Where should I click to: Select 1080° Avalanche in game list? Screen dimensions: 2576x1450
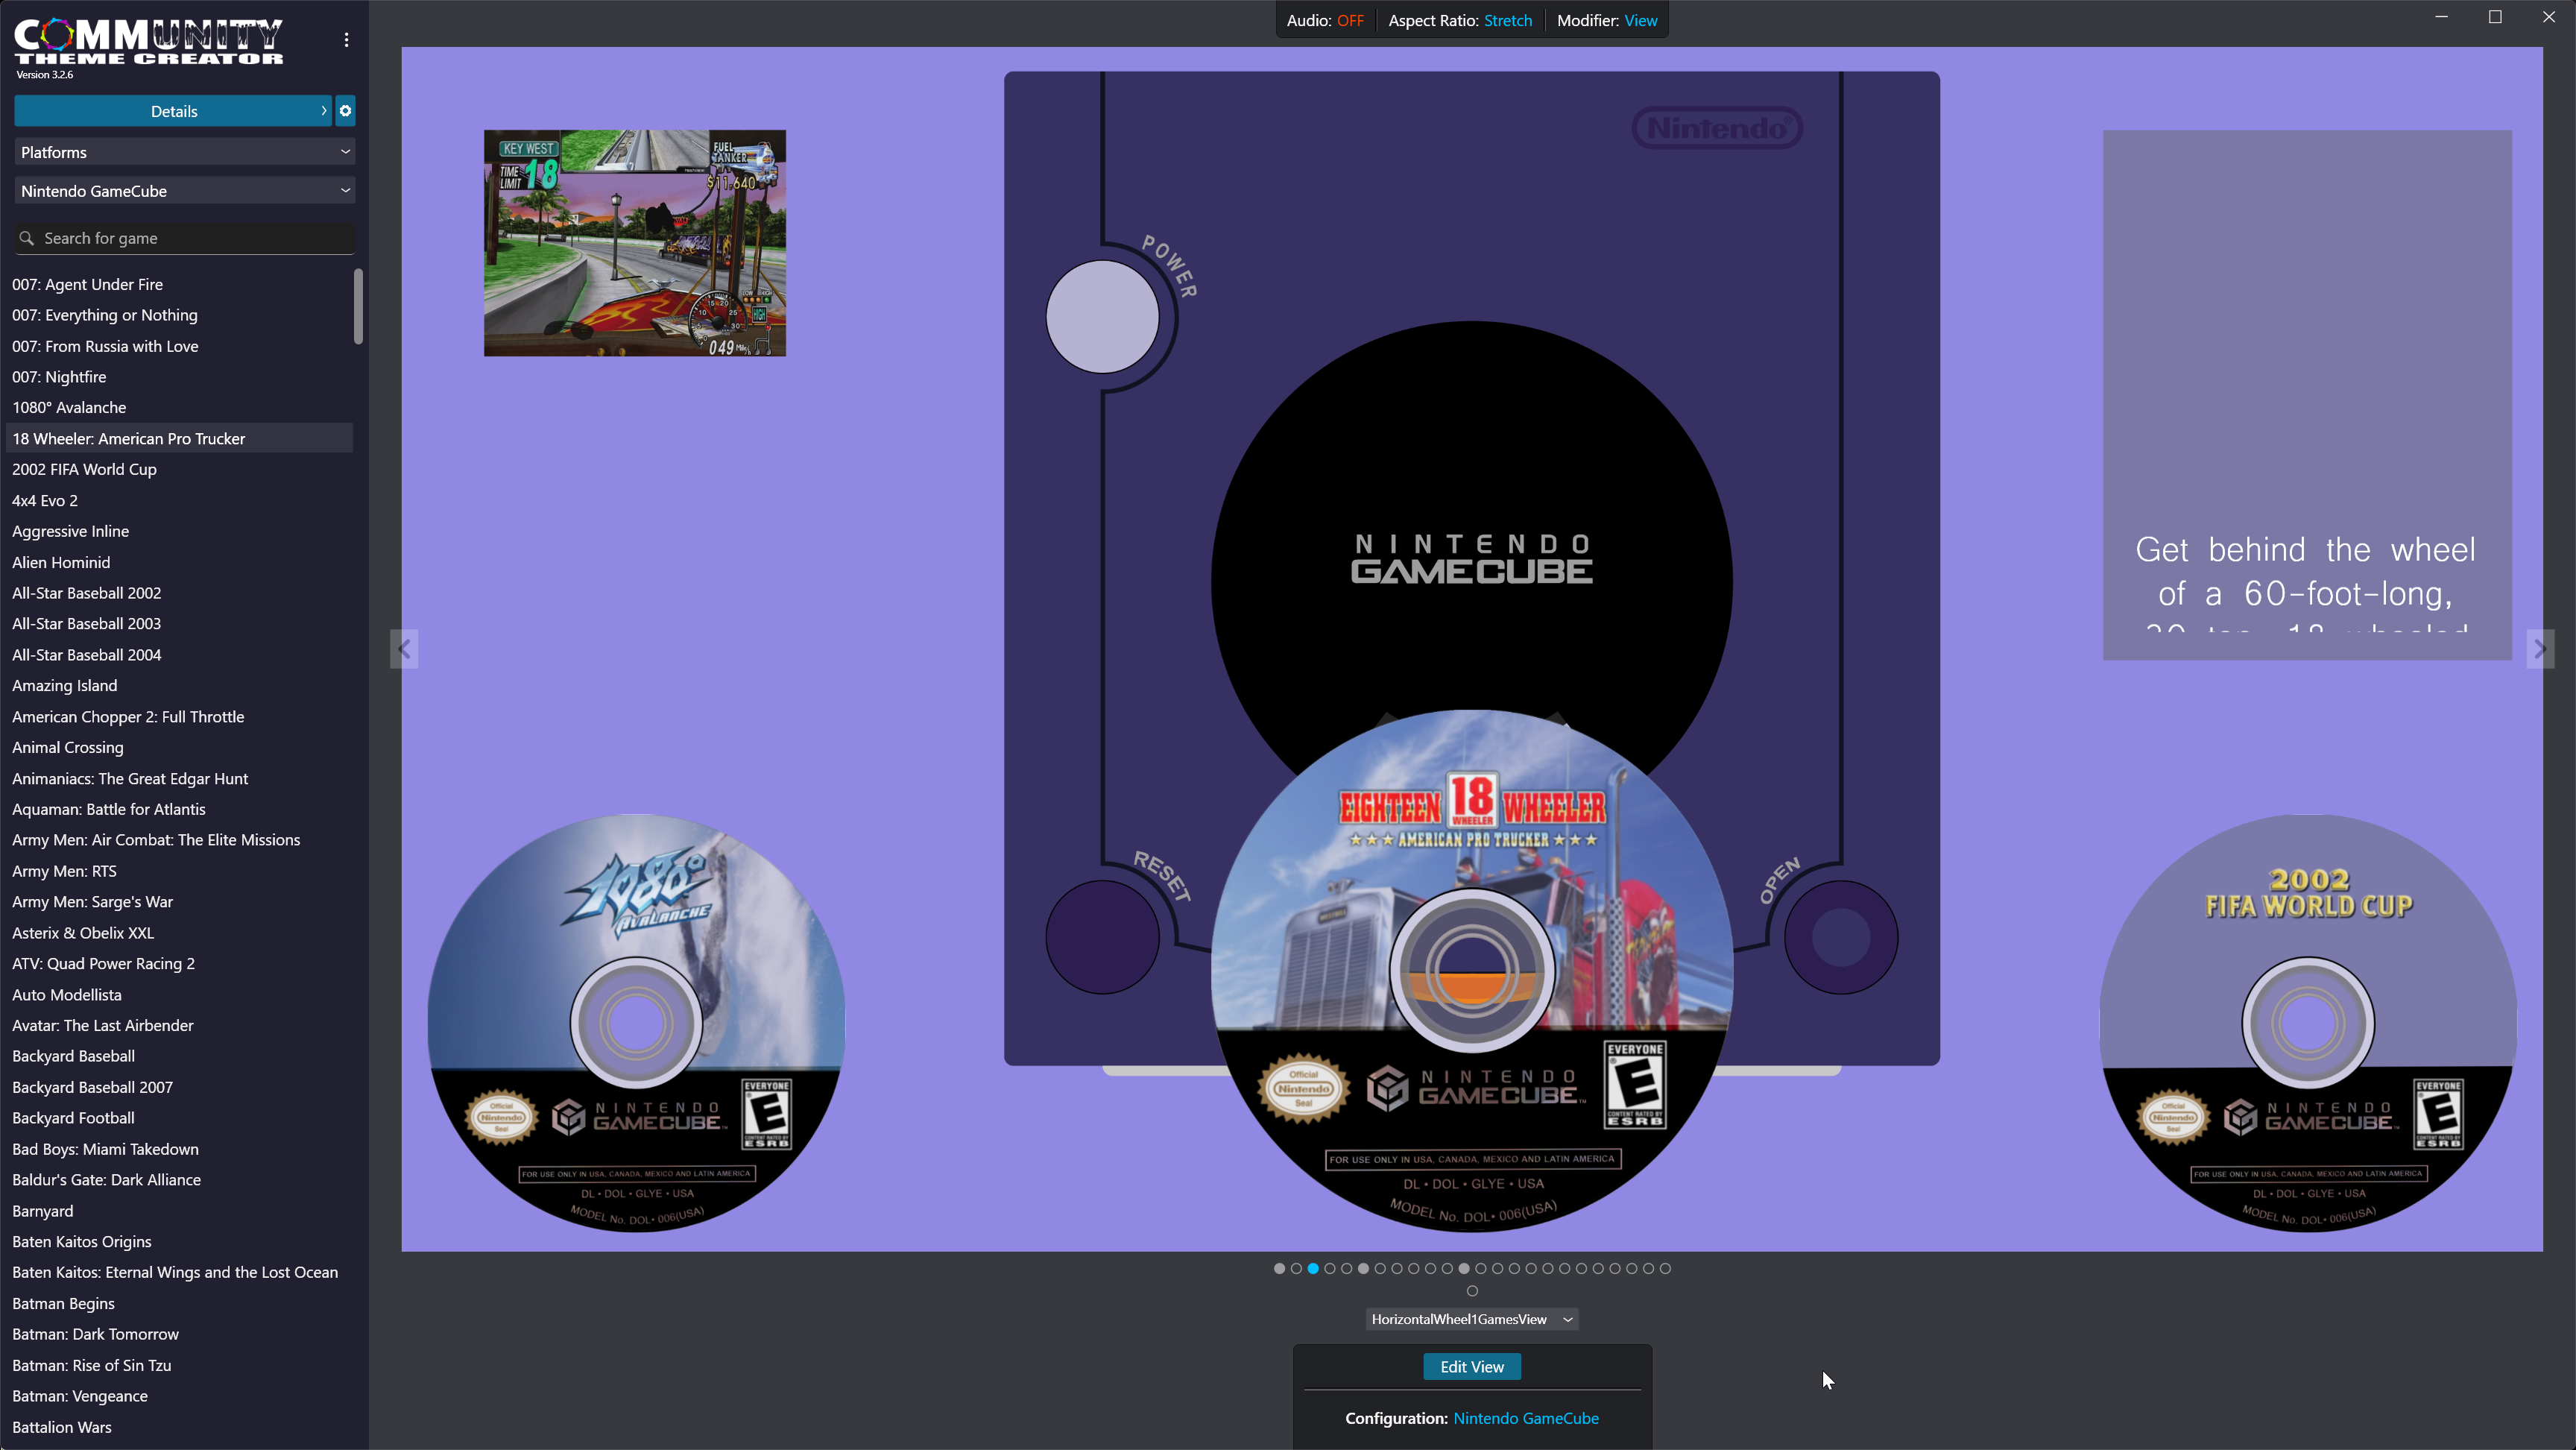[69, 407]
